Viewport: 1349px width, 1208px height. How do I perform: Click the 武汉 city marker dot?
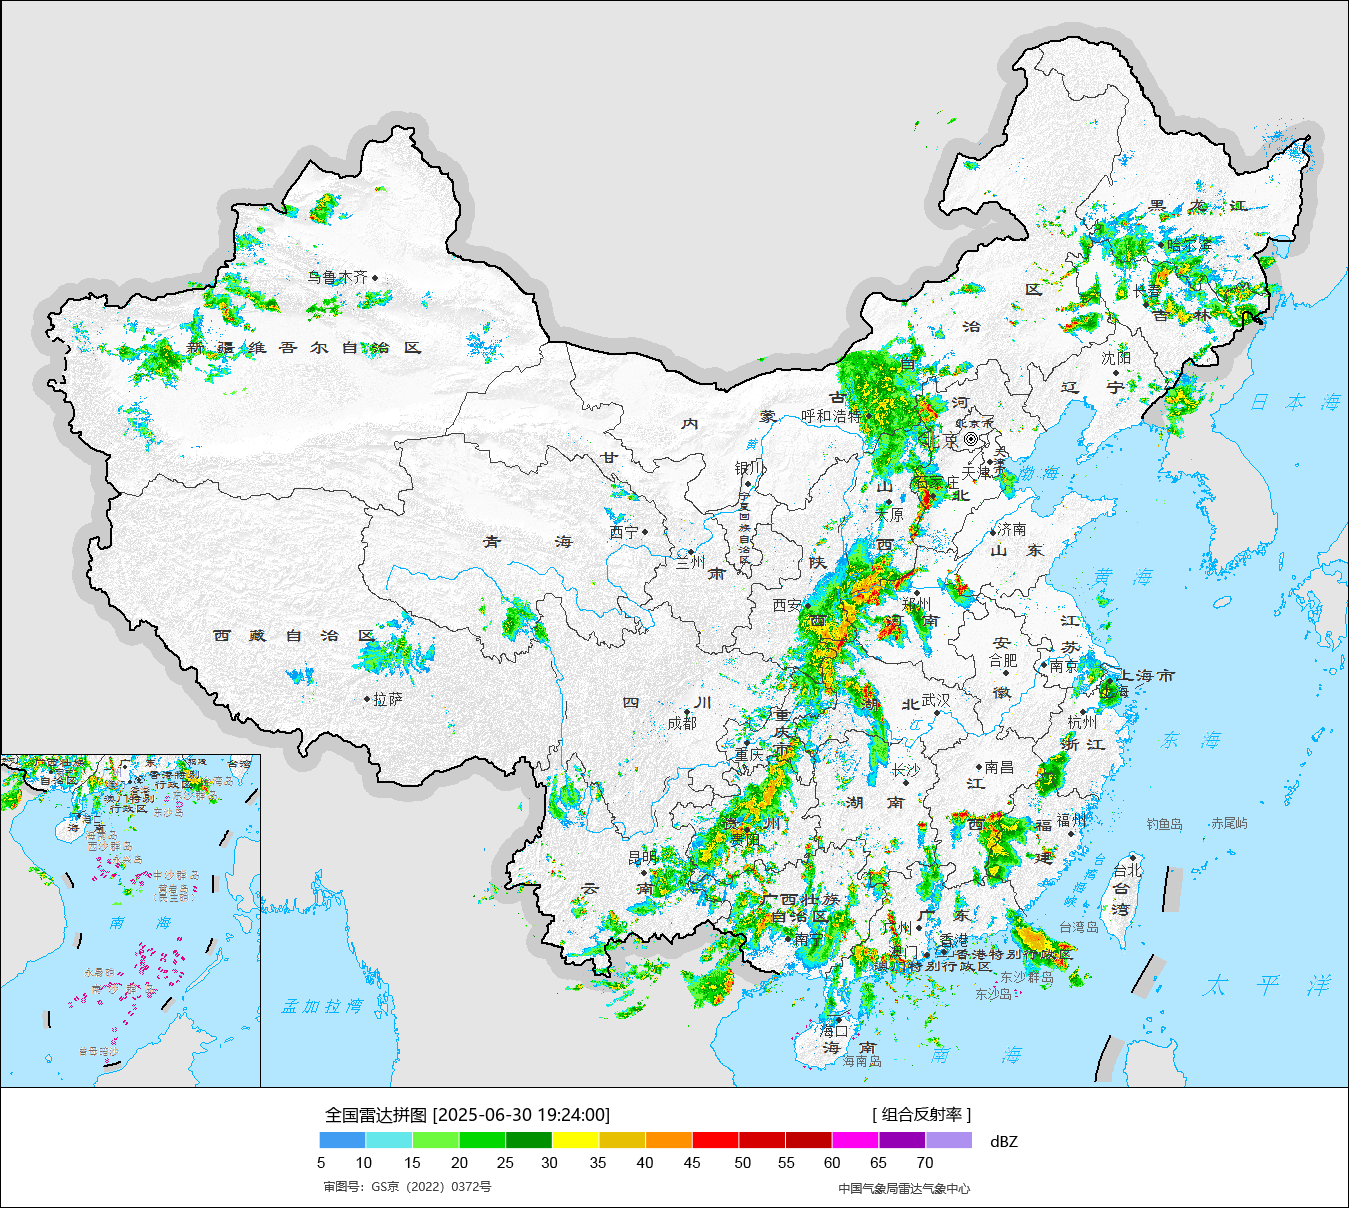937,712
